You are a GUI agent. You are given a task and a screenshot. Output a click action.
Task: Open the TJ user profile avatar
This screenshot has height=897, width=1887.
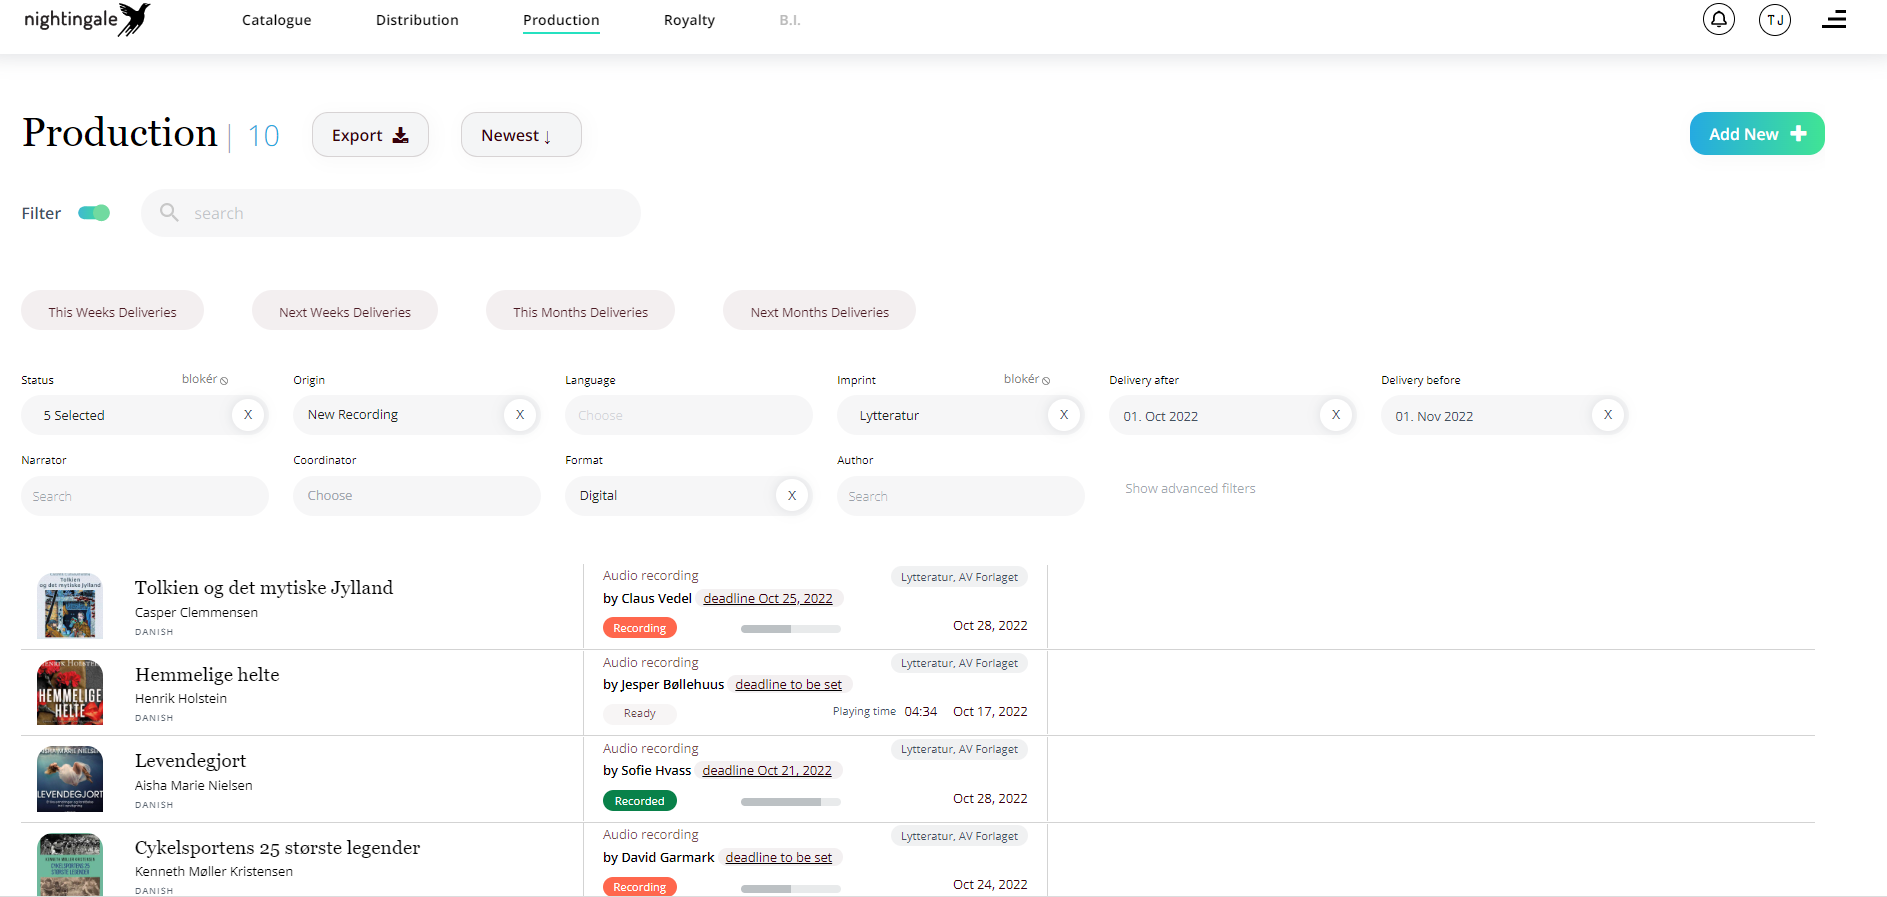(x=1775, y=19)
